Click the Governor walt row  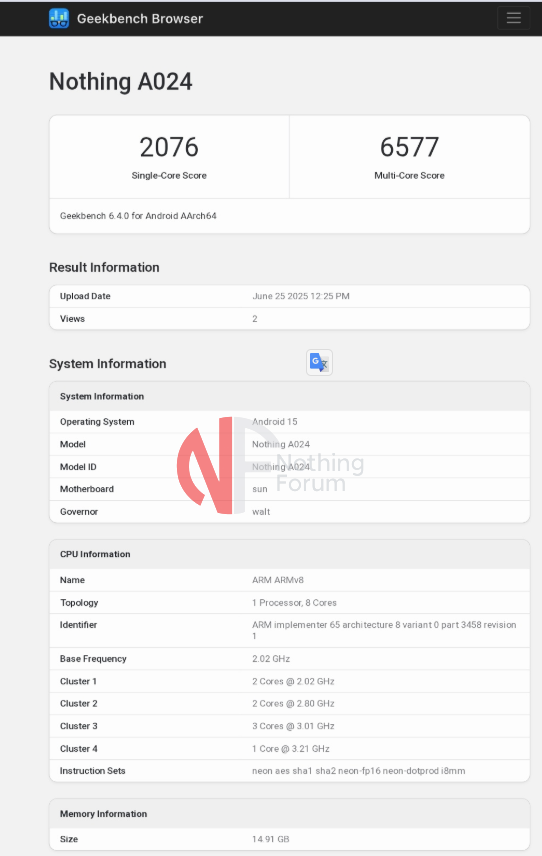289,512
